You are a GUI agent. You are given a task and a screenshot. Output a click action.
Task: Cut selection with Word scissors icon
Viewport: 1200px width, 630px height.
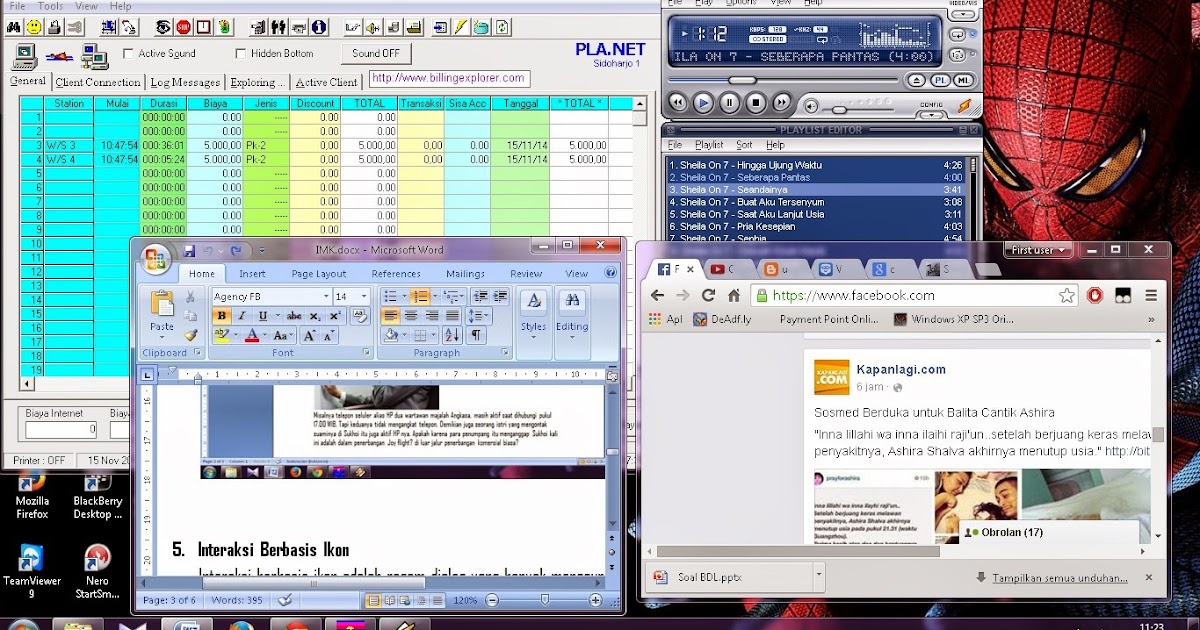click(x=190, y=297)
